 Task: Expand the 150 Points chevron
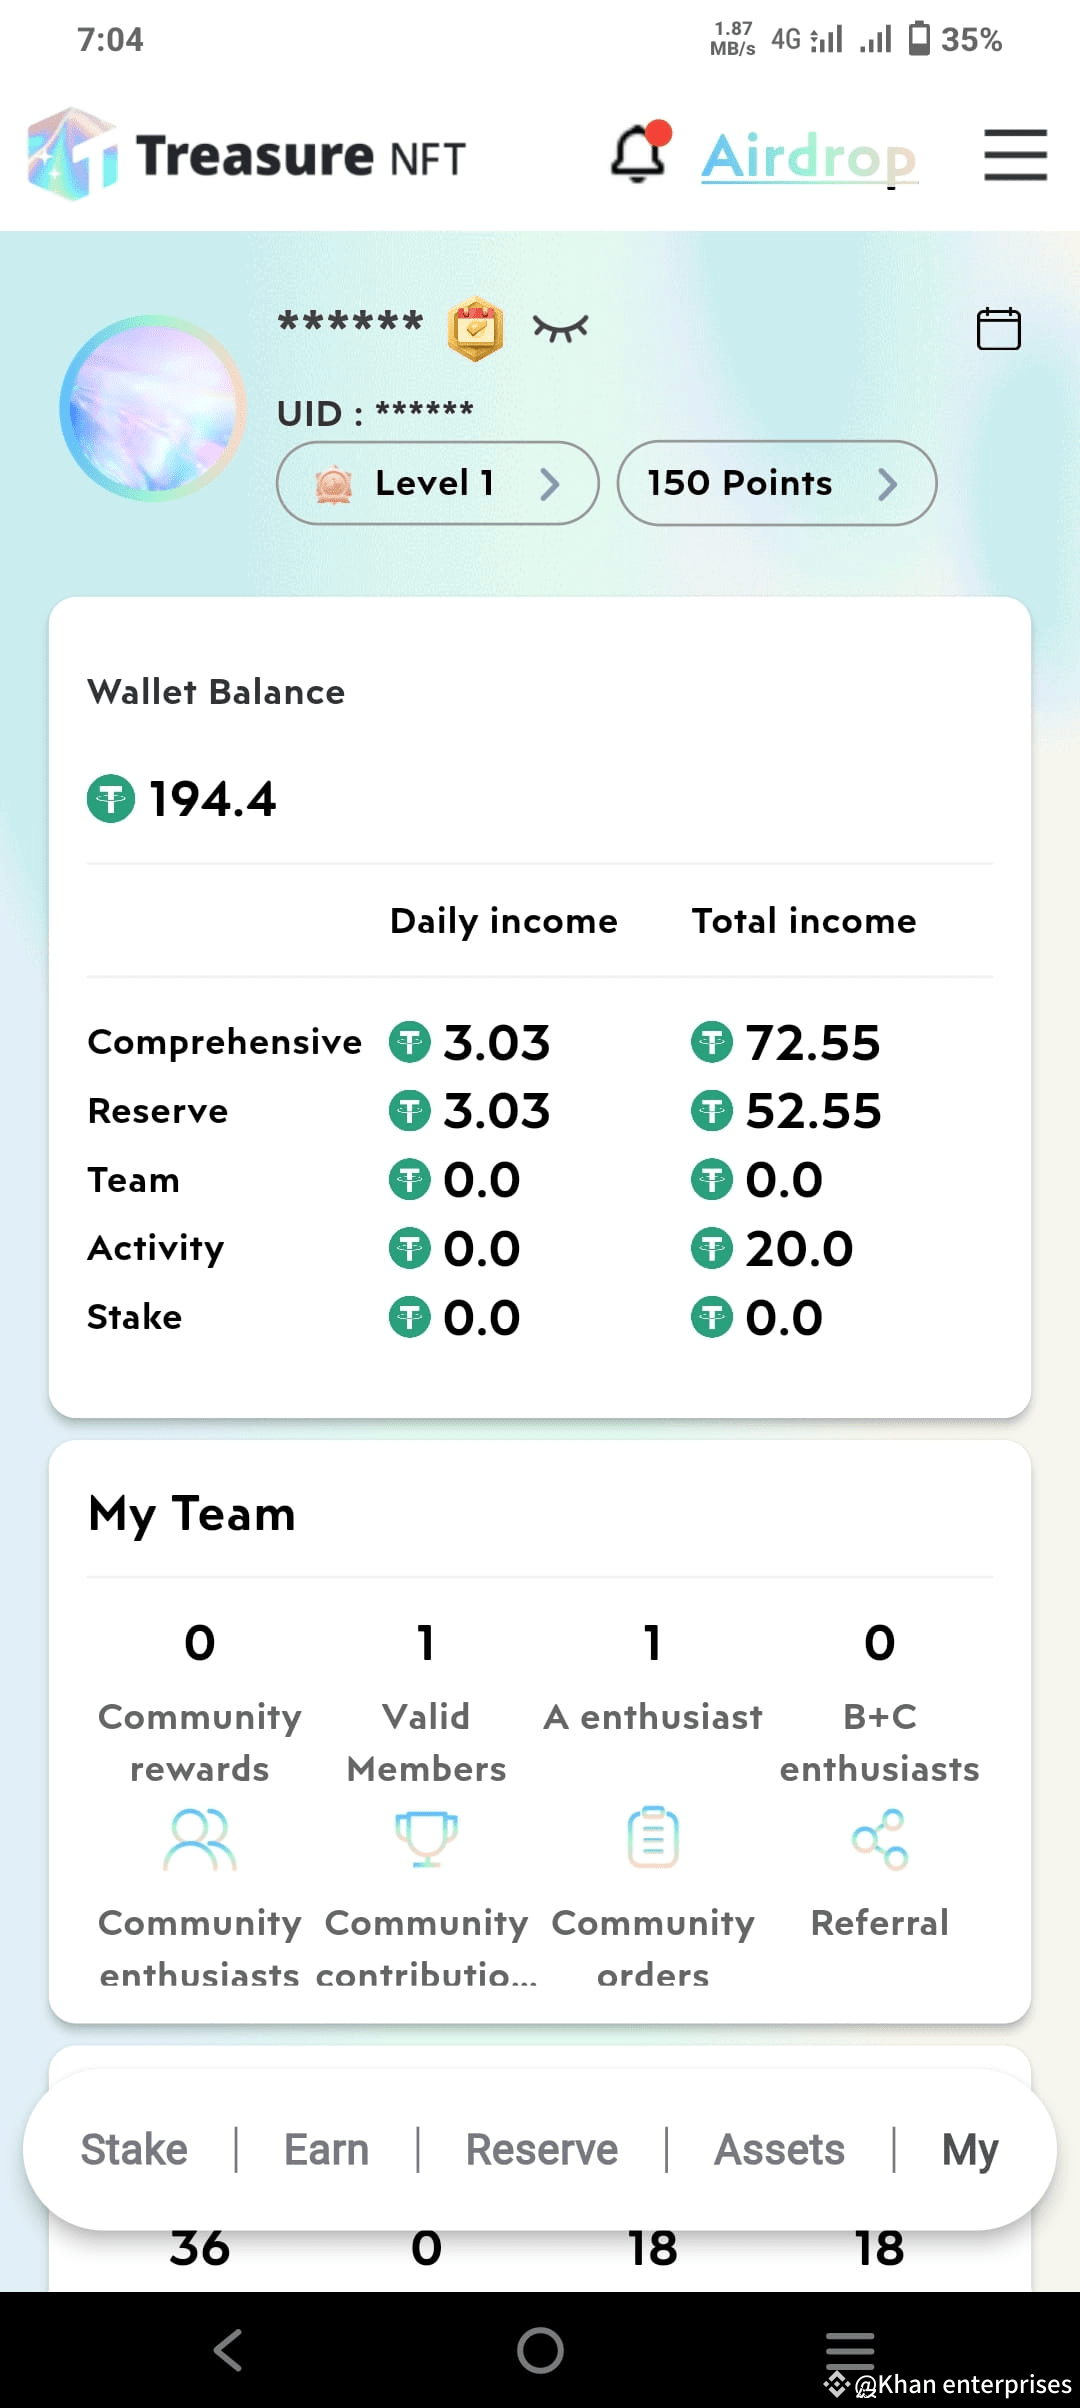pyautogui.click(x=887, y=484)
